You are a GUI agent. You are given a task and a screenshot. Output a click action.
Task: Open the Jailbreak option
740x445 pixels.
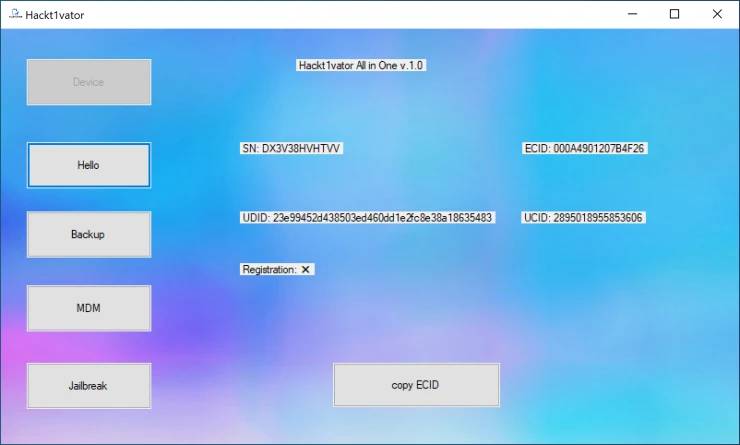[x=89, y=386]
